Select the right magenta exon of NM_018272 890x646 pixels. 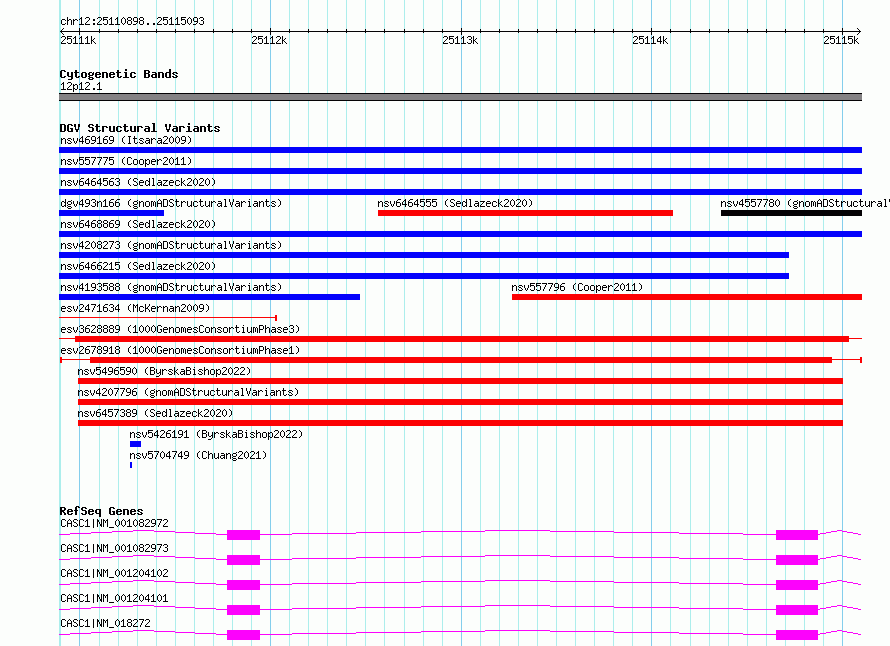[797, 635]
